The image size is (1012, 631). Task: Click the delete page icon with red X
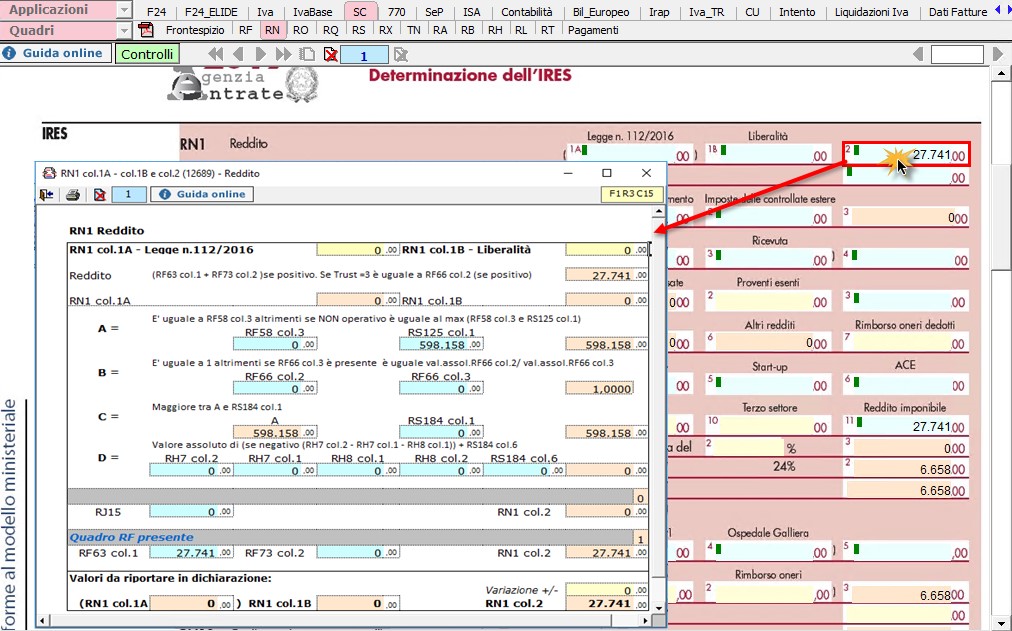(x=330, y=55)
